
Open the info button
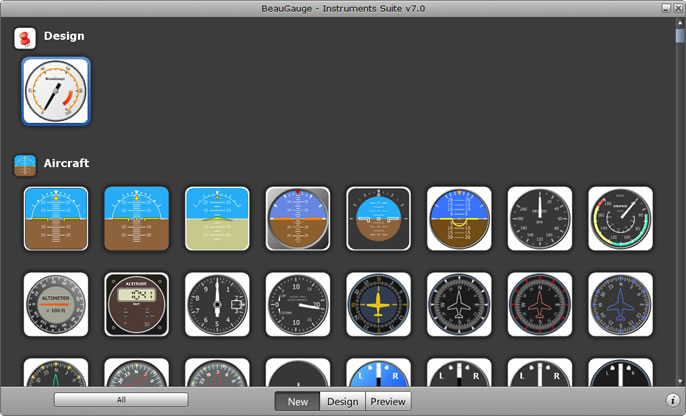point(672,400)
